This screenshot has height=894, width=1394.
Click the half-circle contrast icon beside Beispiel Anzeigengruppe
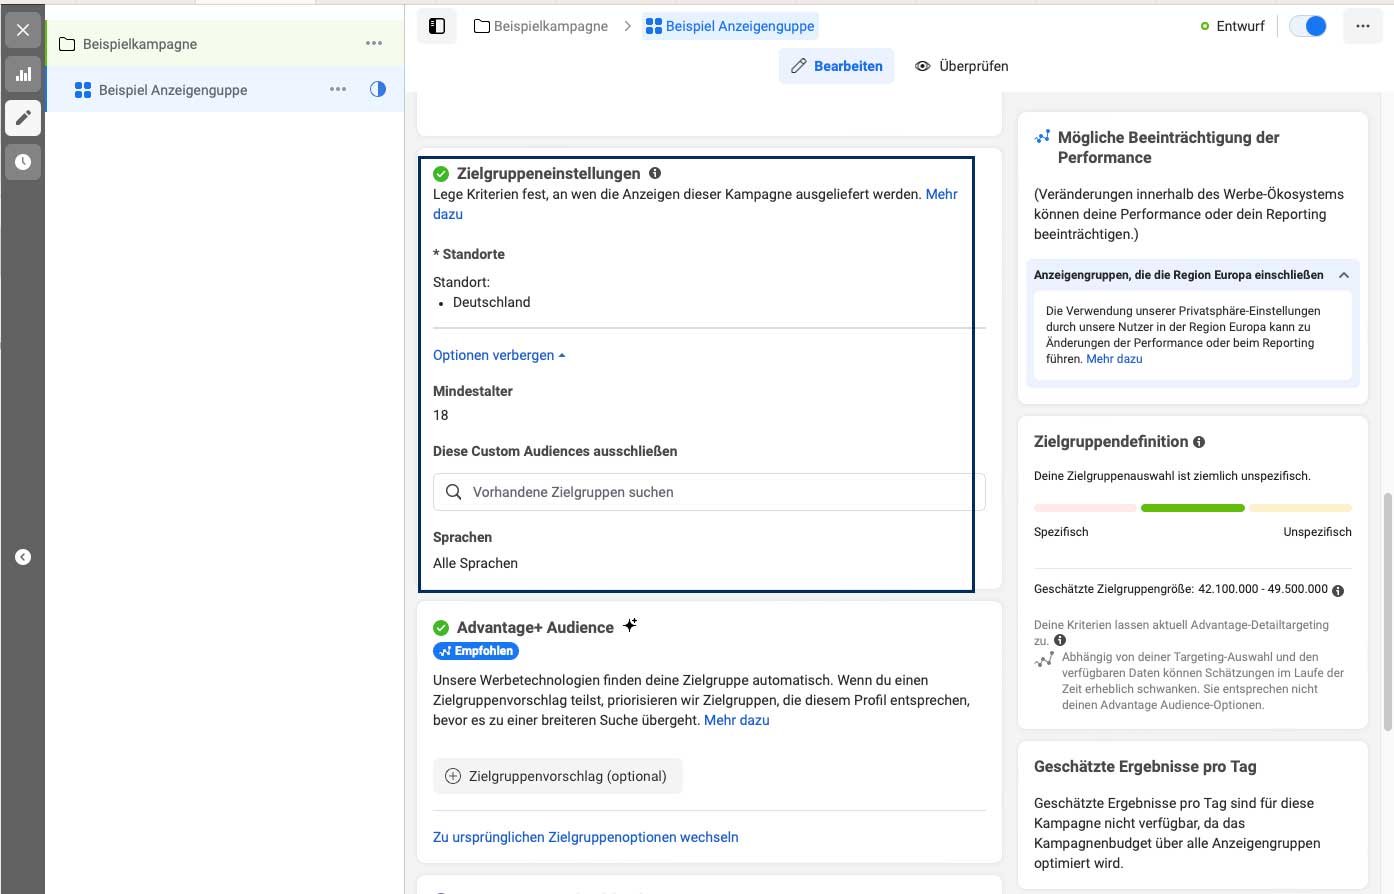[x=377, y=89]
